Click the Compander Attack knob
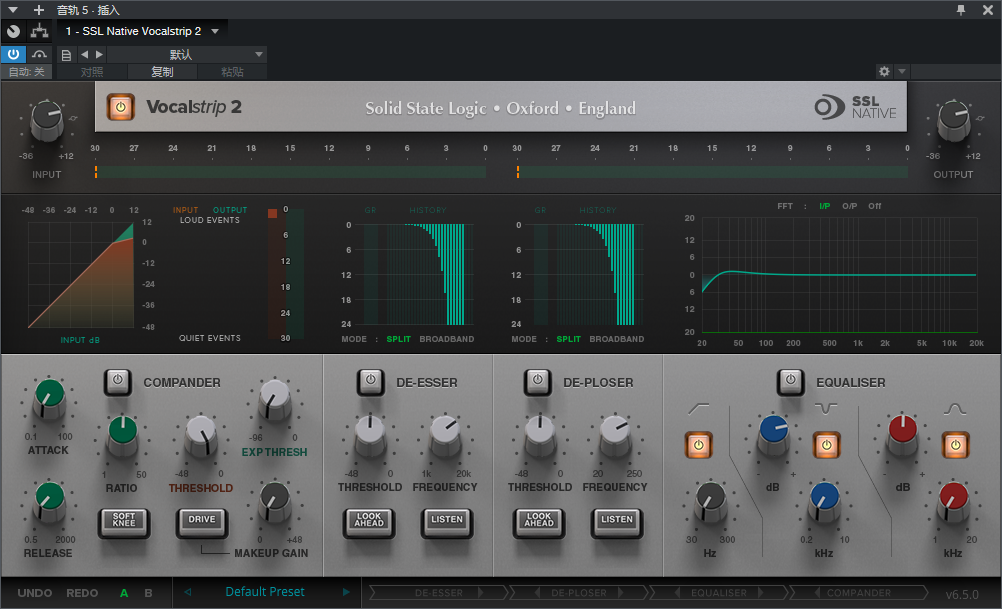Viewport: 1002px width, 609px height. (49, 398)
